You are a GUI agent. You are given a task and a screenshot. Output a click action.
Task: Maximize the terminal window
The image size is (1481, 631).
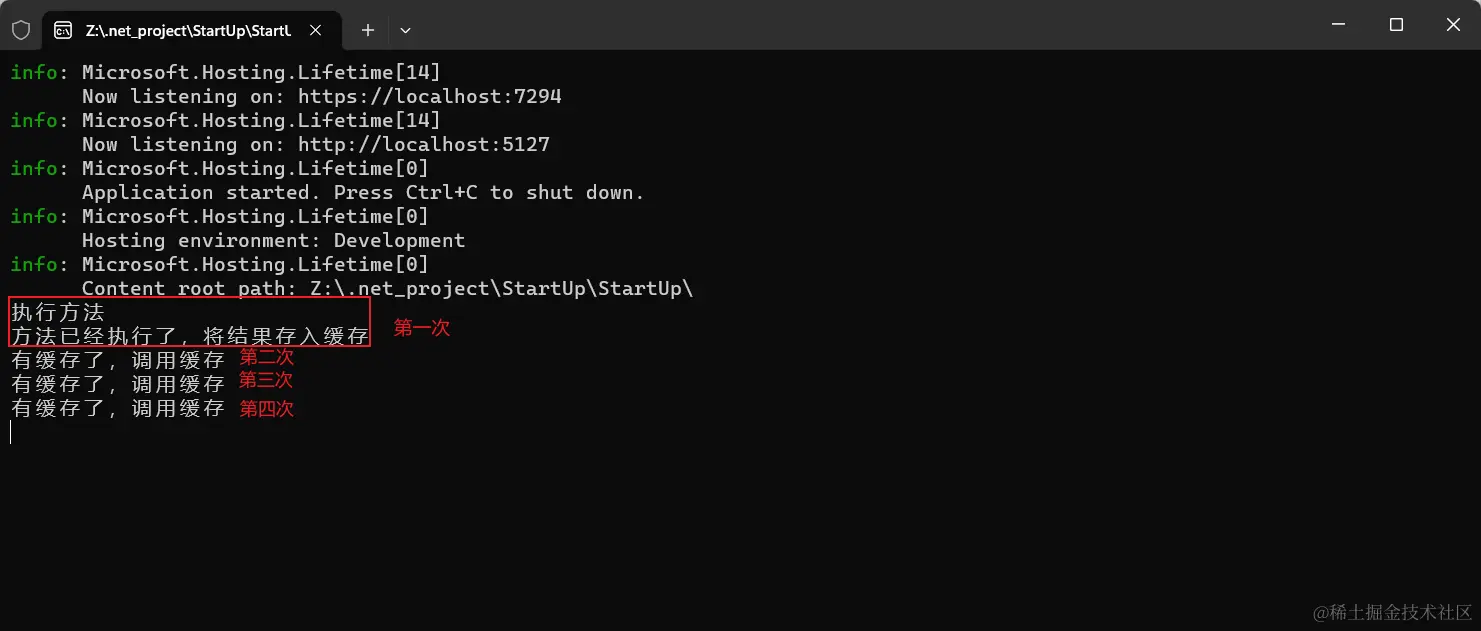[x=1396, y=25]
